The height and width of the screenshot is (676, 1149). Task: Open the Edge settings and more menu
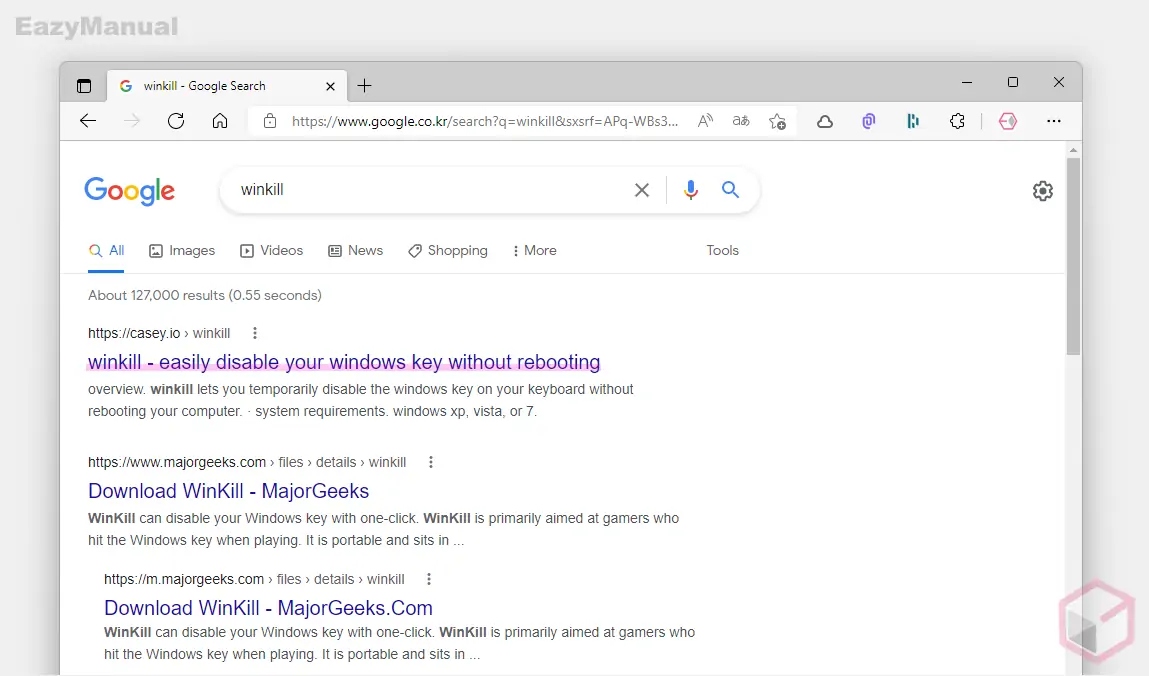[1053, 121]
